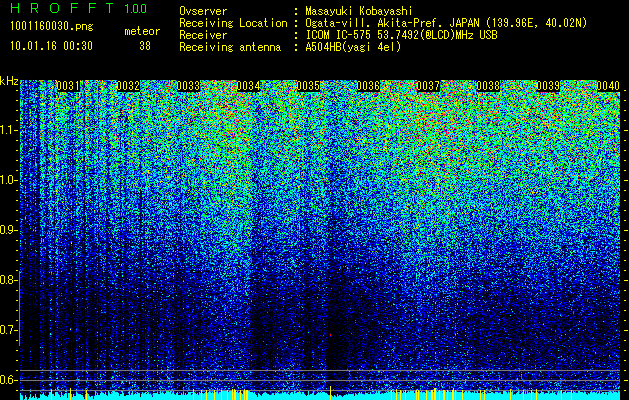Viewport: 629px width, 400px height.
Task: Click antenna text A504HB(yagi 4el)
Action: (353, 47)
